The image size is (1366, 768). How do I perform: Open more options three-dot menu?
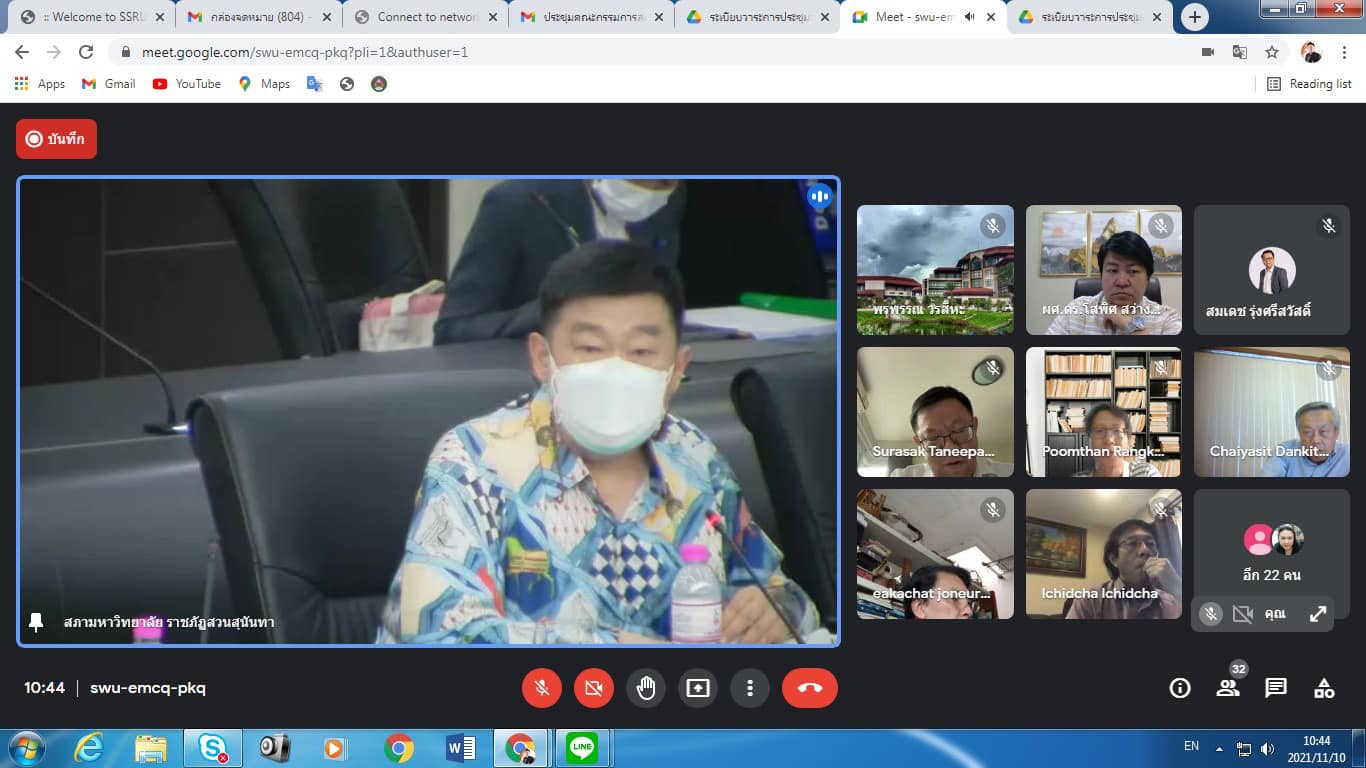(750, 688)
